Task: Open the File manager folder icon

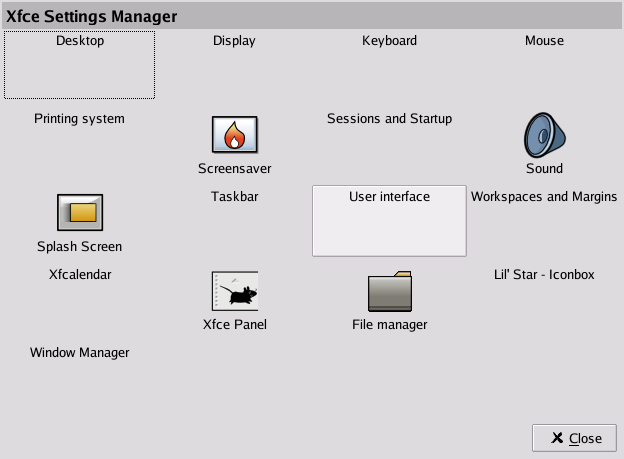Action: coord(390,291)
